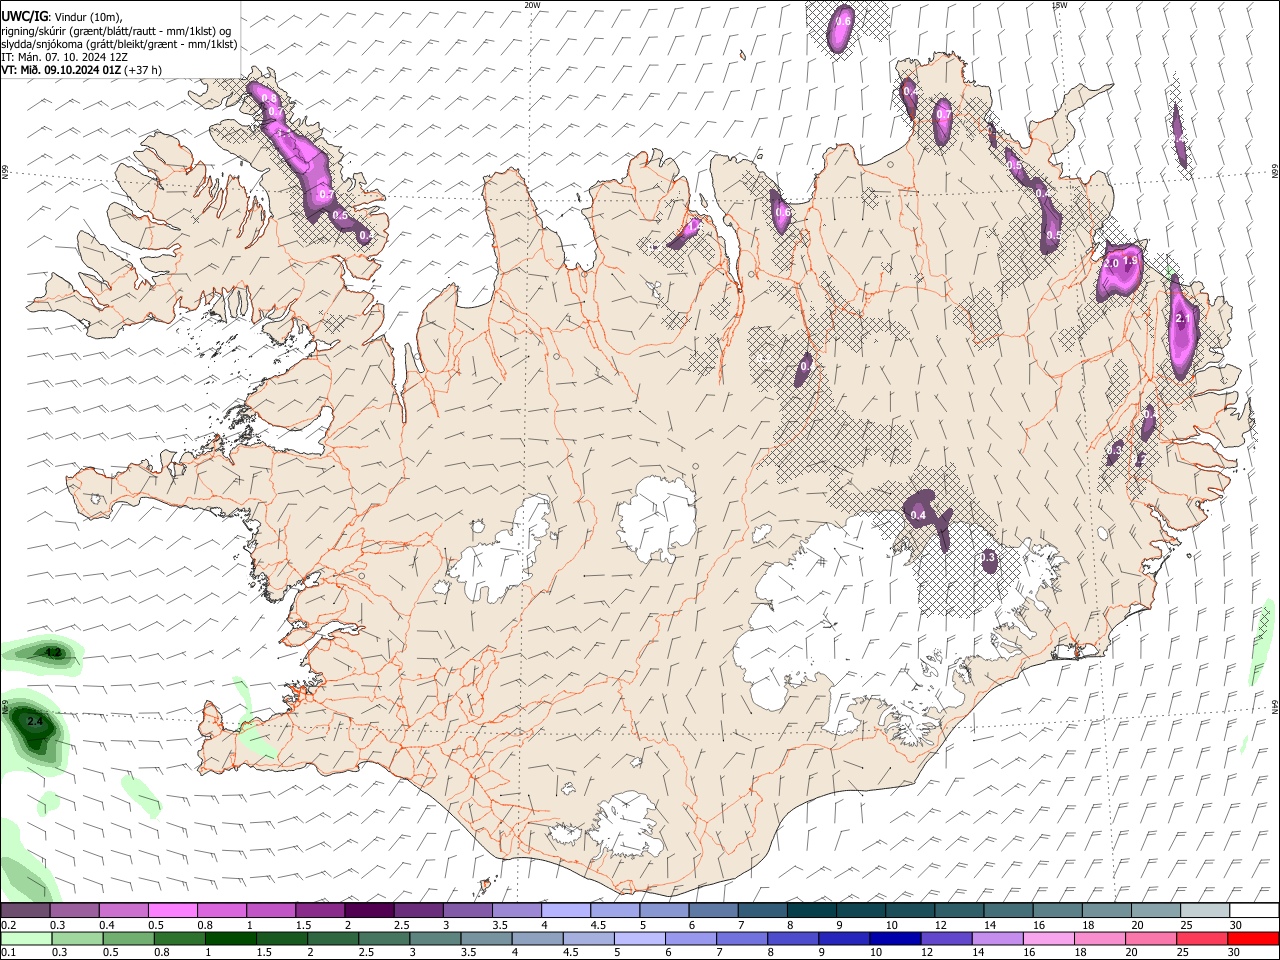The image size is (1280, 960).
Task: Select the bottom-row dark green swatch between 1 and 1.5
Action: point(229,938)
